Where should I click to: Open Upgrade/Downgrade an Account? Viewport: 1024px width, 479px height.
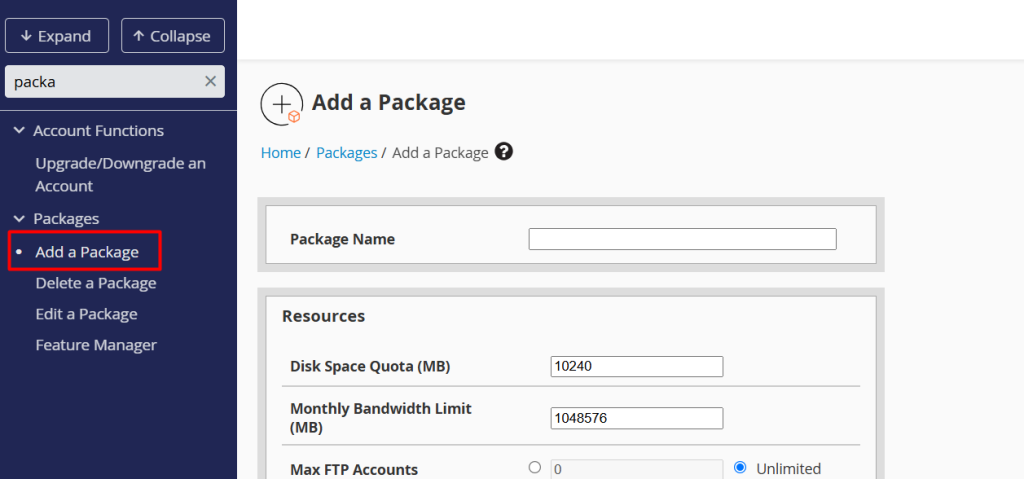tap(120, 174)
